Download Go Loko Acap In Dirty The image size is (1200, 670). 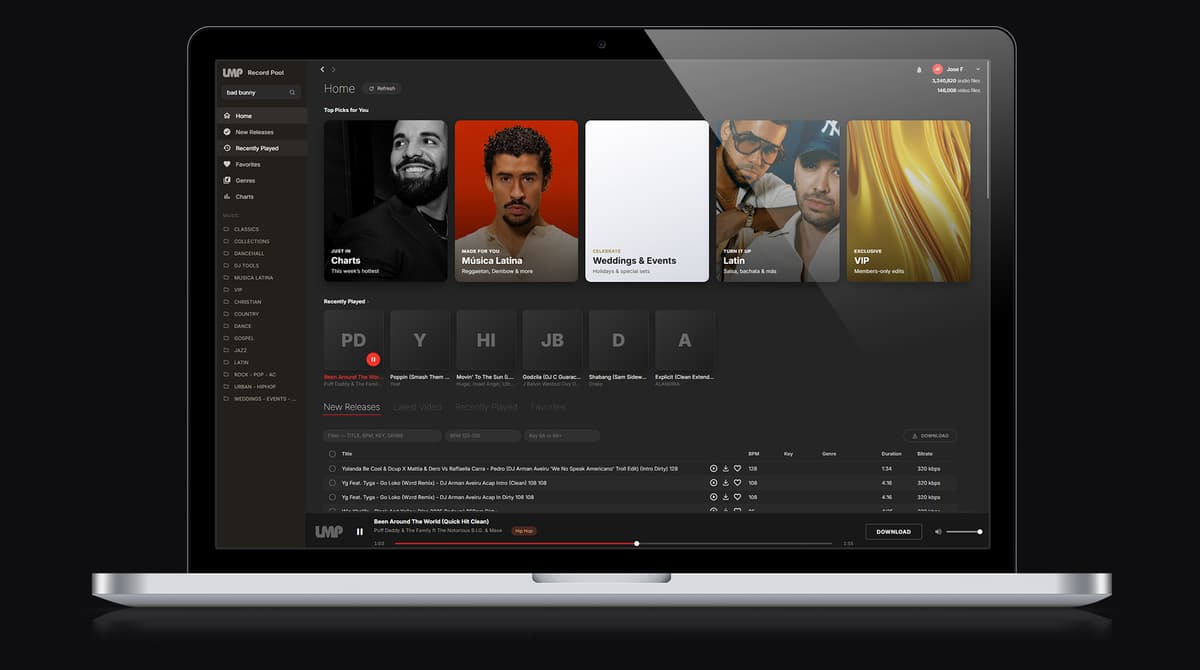click(726, 496)
